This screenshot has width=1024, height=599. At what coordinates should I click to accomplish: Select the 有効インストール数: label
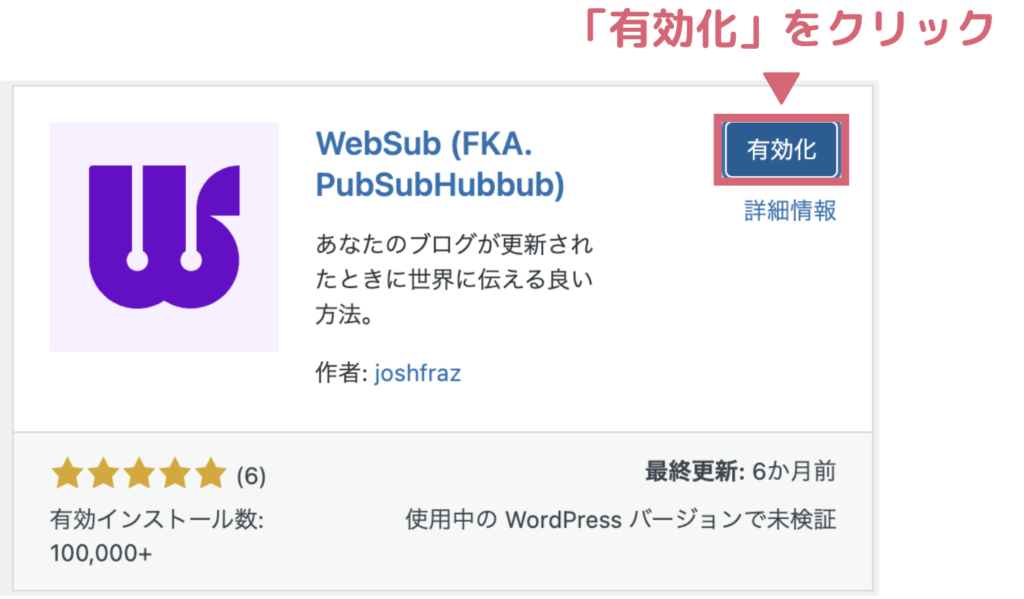coord(157,520)
